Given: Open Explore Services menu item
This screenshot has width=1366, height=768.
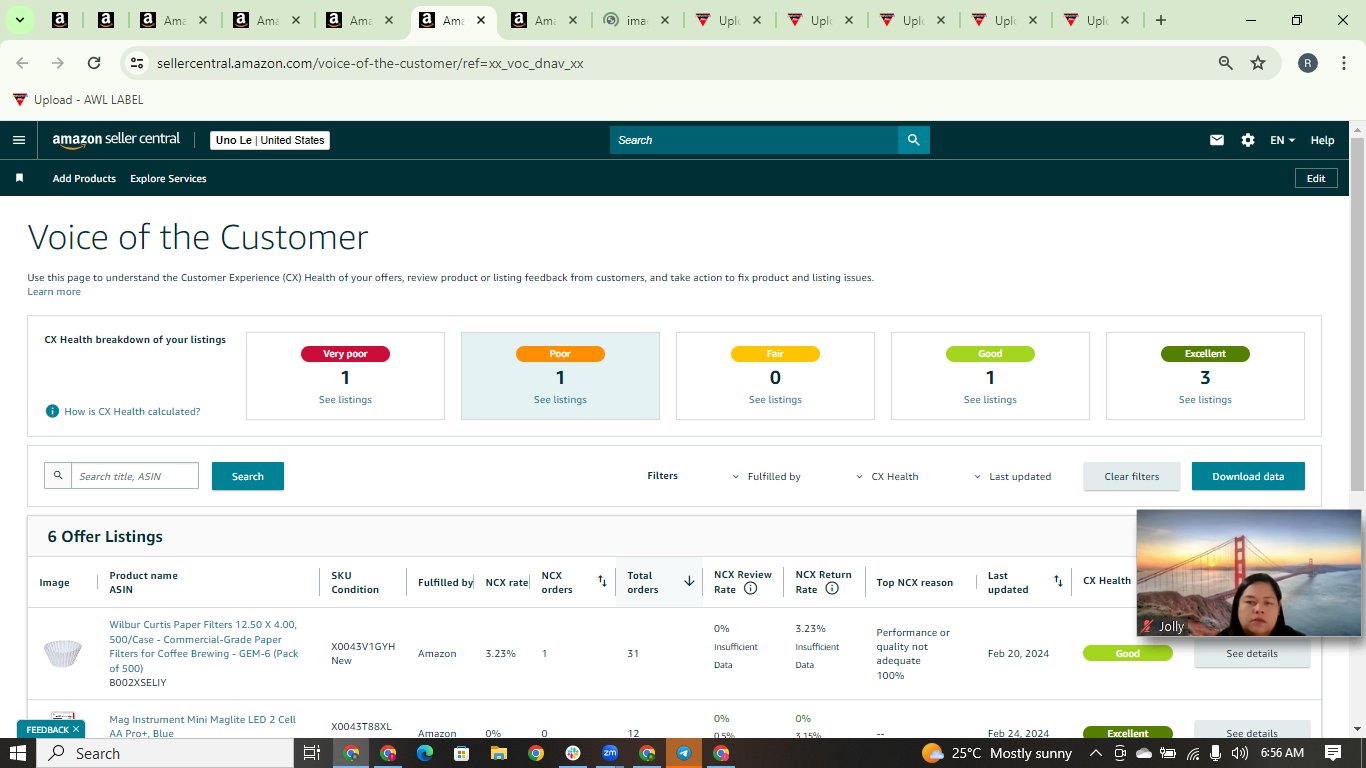Looking at the screenshot, I should (x=168, y=178).
